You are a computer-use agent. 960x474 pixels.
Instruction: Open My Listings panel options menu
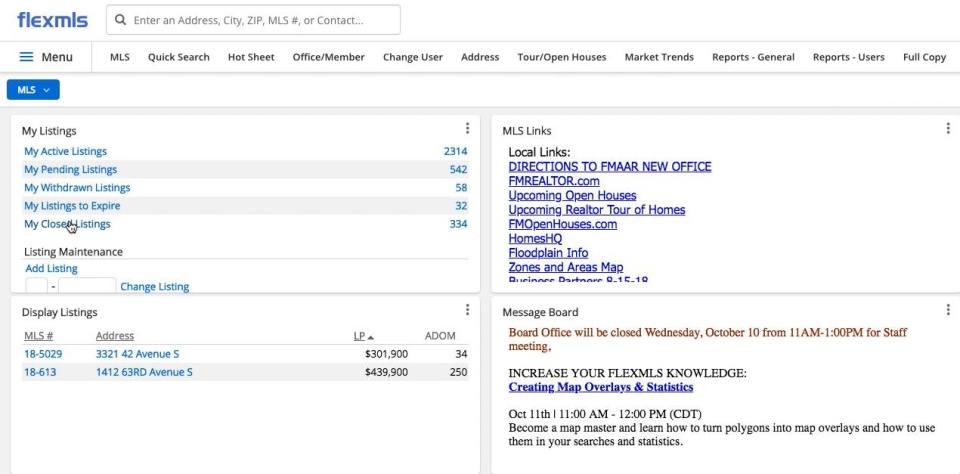click(x=467, y=129)
